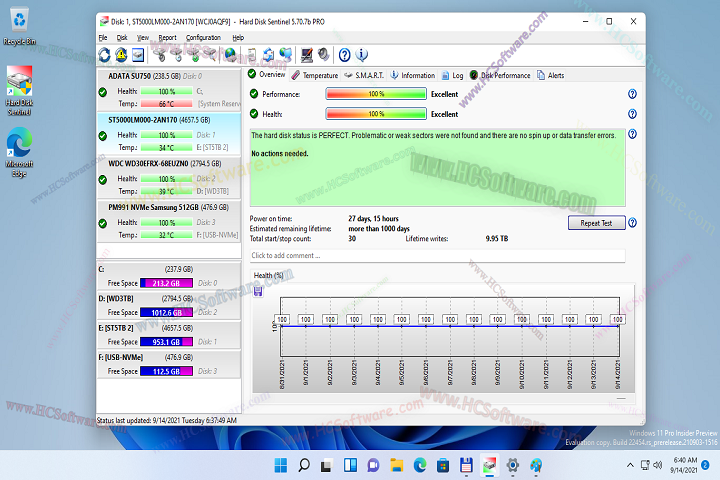Click the disk panel view toolbar icon
This screenshot has width=720, height=480.
tap(138, 55)
